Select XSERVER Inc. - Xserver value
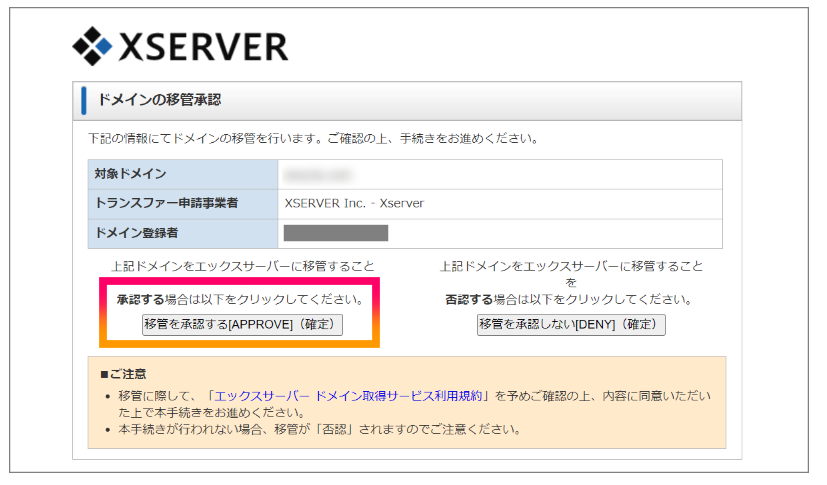827x485 pixels. coord(354,203)
